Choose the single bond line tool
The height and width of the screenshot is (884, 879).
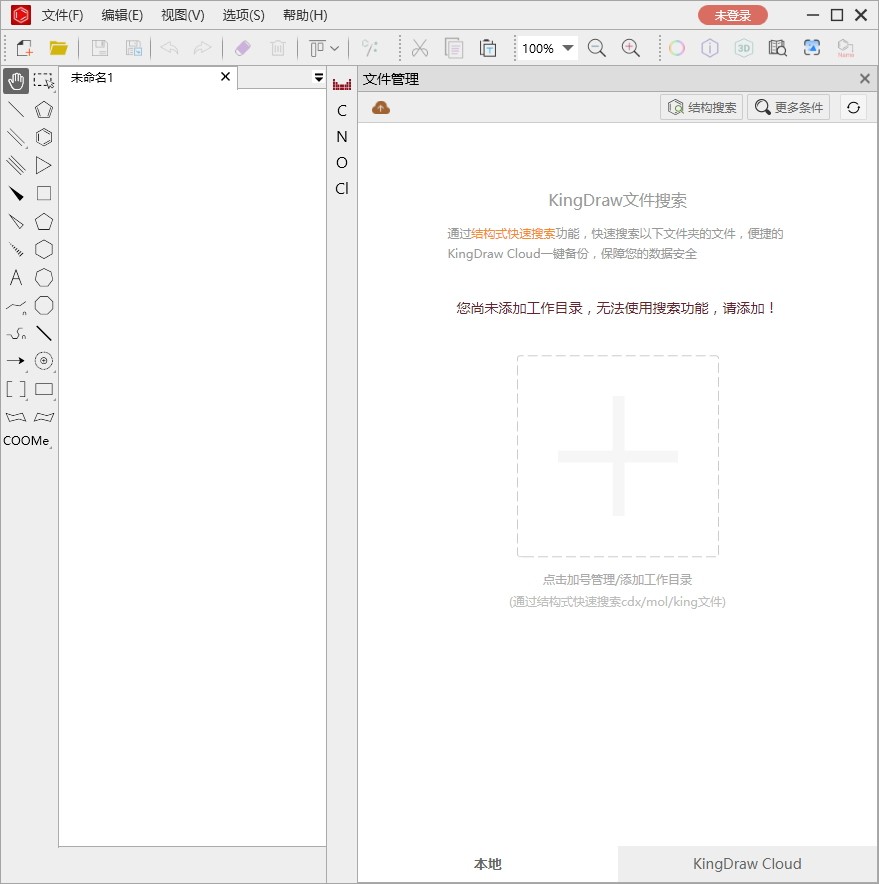coord(16,109)
